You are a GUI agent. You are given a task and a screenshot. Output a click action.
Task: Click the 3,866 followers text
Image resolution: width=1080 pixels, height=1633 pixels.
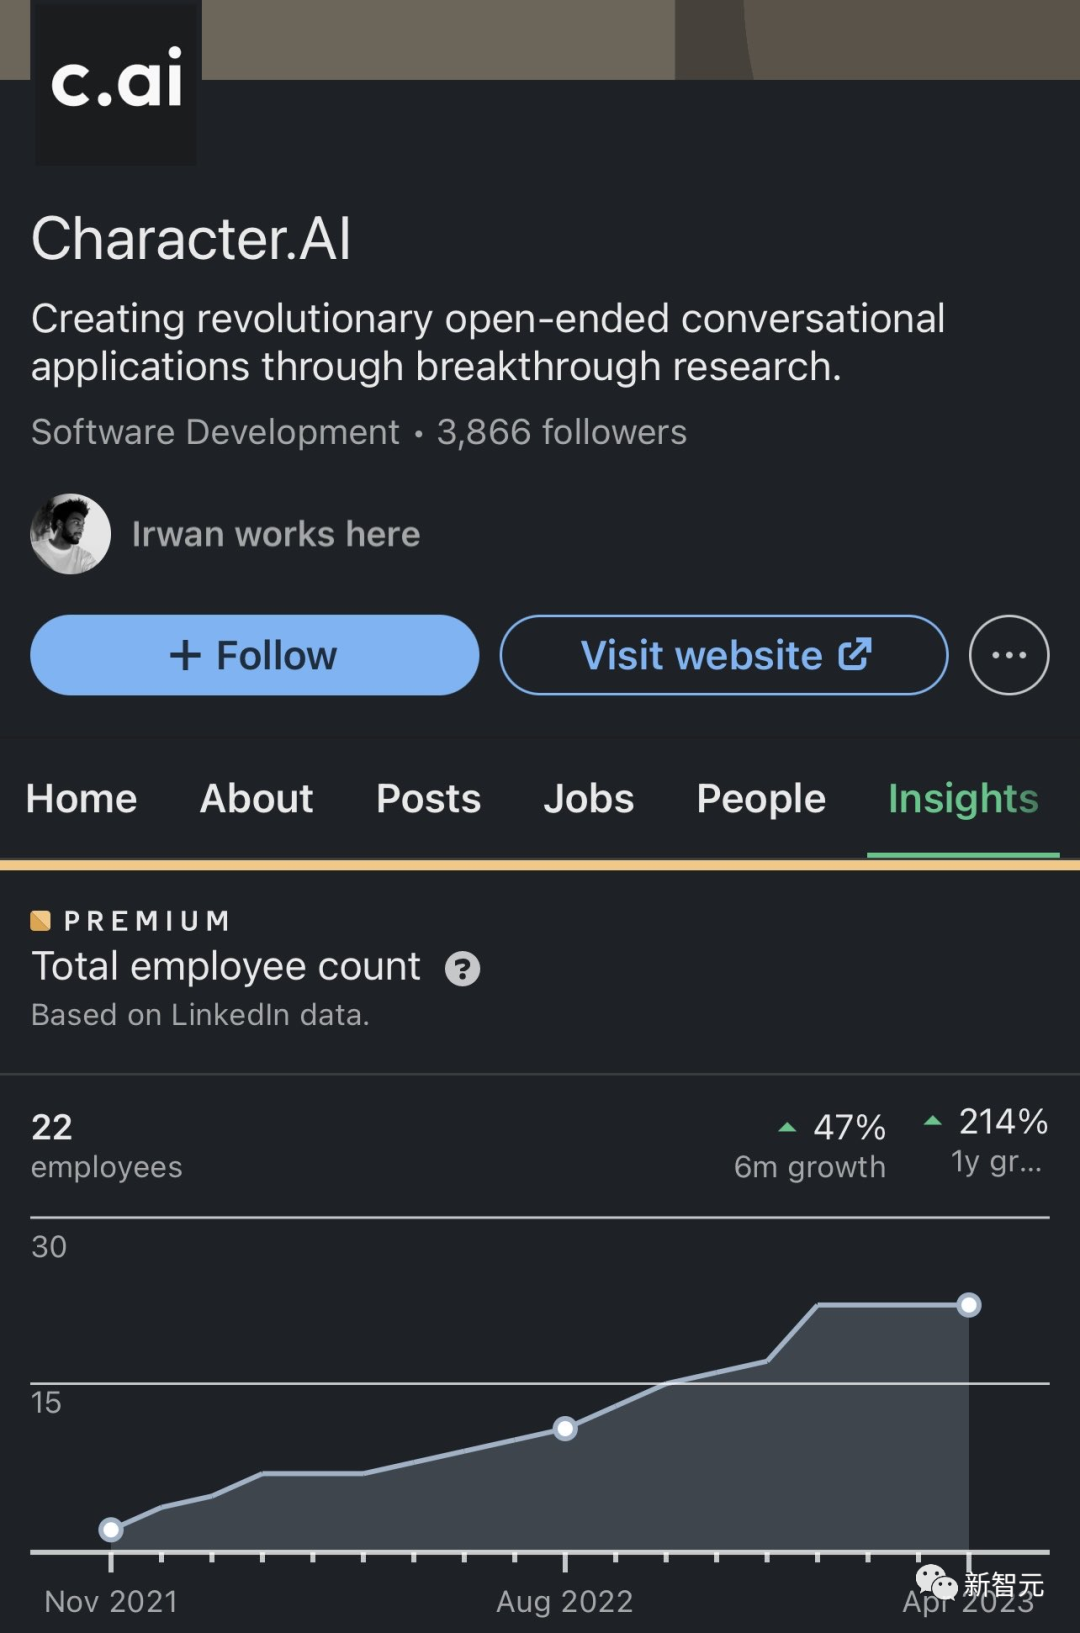click(x=561, y=432)
